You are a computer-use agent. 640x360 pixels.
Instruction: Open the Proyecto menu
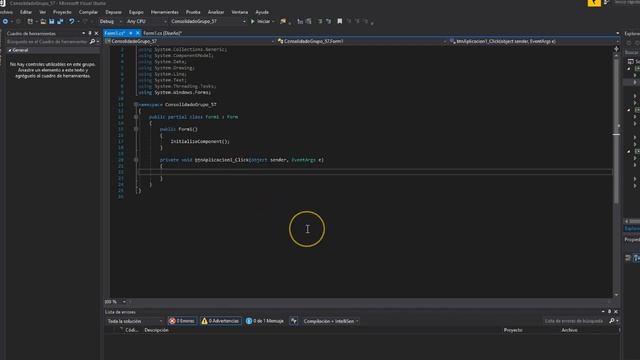pos(62,12)
